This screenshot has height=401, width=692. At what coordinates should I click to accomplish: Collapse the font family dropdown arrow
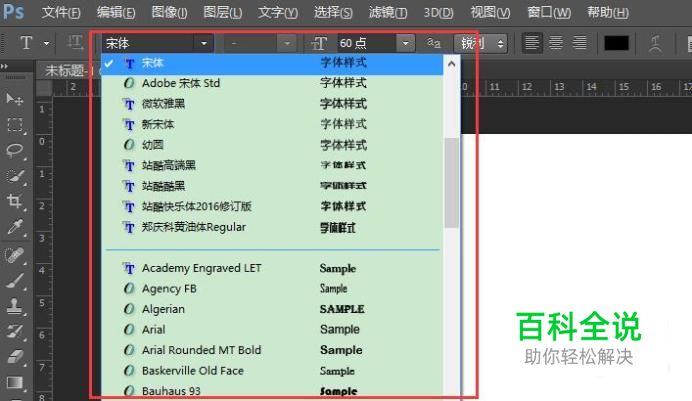203,43
